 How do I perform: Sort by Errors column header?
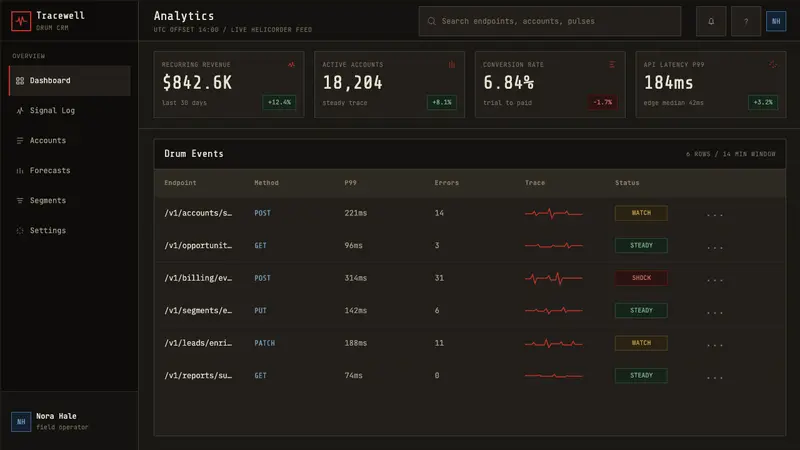tap(446, 183)
